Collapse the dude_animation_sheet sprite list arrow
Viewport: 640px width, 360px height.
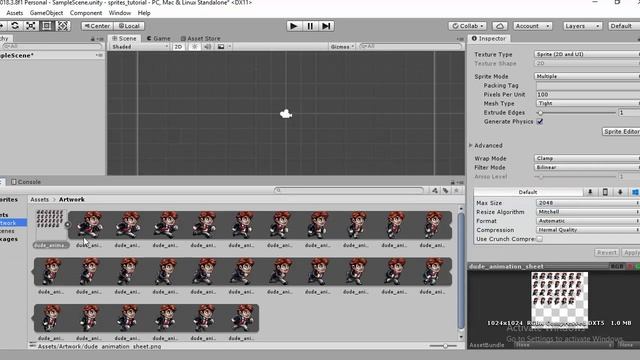(68, 224)
